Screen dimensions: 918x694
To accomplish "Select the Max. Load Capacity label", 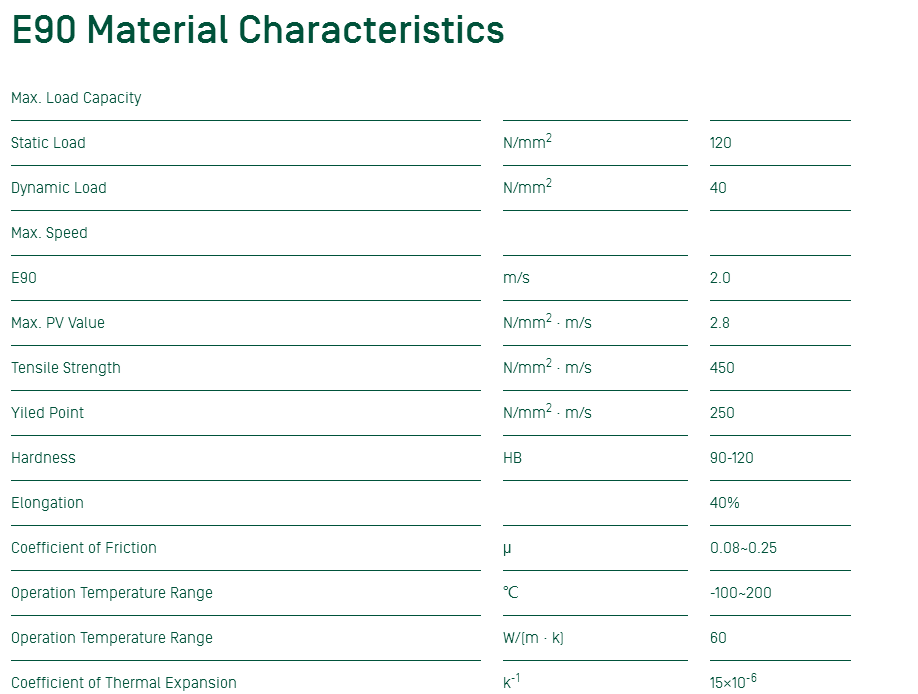I will (x=76, y=98).
